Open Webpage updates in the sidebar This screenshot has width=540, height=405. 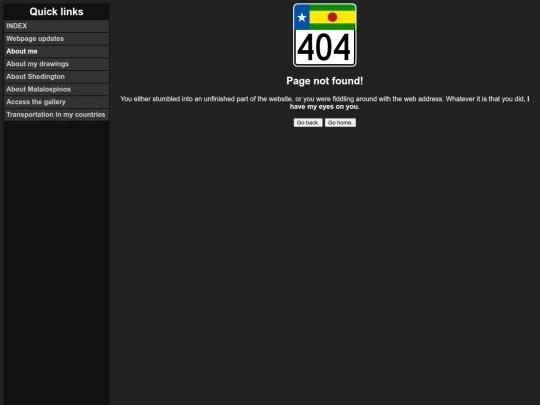coord(56,39)
